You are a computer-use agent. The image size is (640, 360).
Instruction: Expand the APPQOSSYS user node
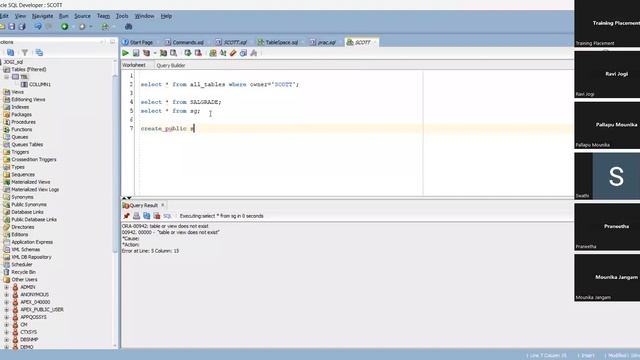pos(7,317)
